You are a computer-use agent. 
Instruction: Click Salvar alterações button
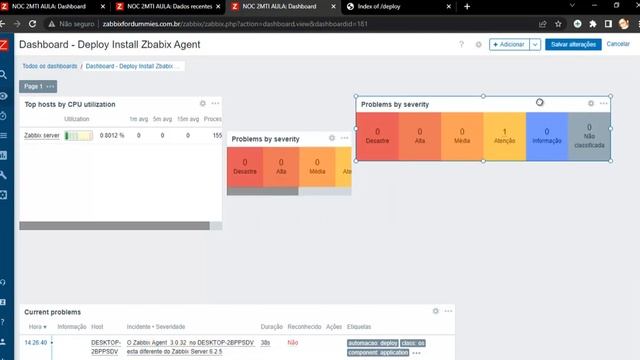573,44
